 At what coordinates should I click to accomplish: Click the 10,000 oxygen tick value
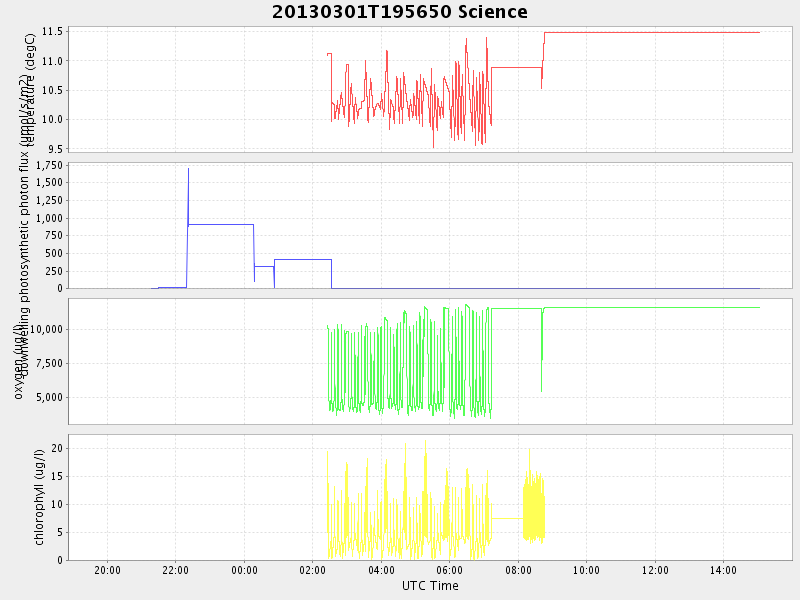click(46, 329)
